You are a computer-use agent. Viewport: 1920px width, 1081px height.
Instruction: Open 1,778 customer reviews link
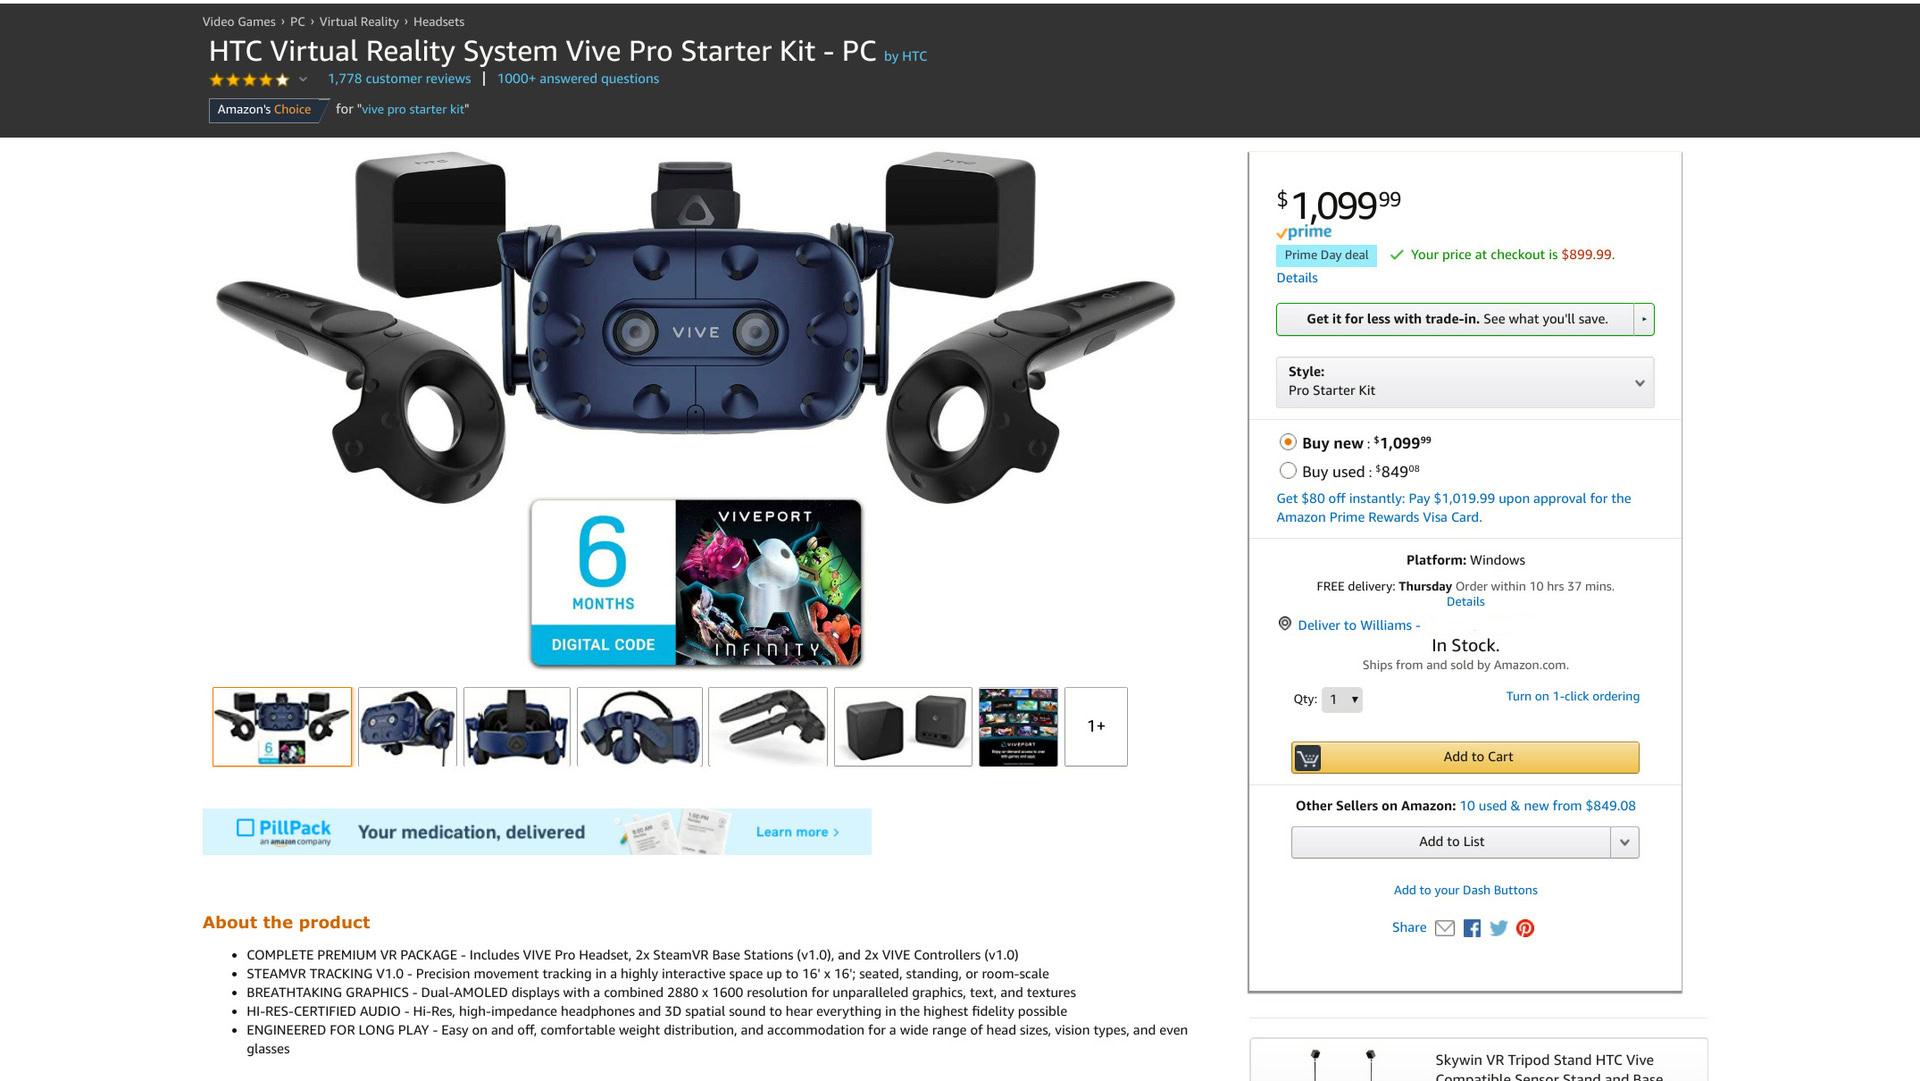point(399,79)
